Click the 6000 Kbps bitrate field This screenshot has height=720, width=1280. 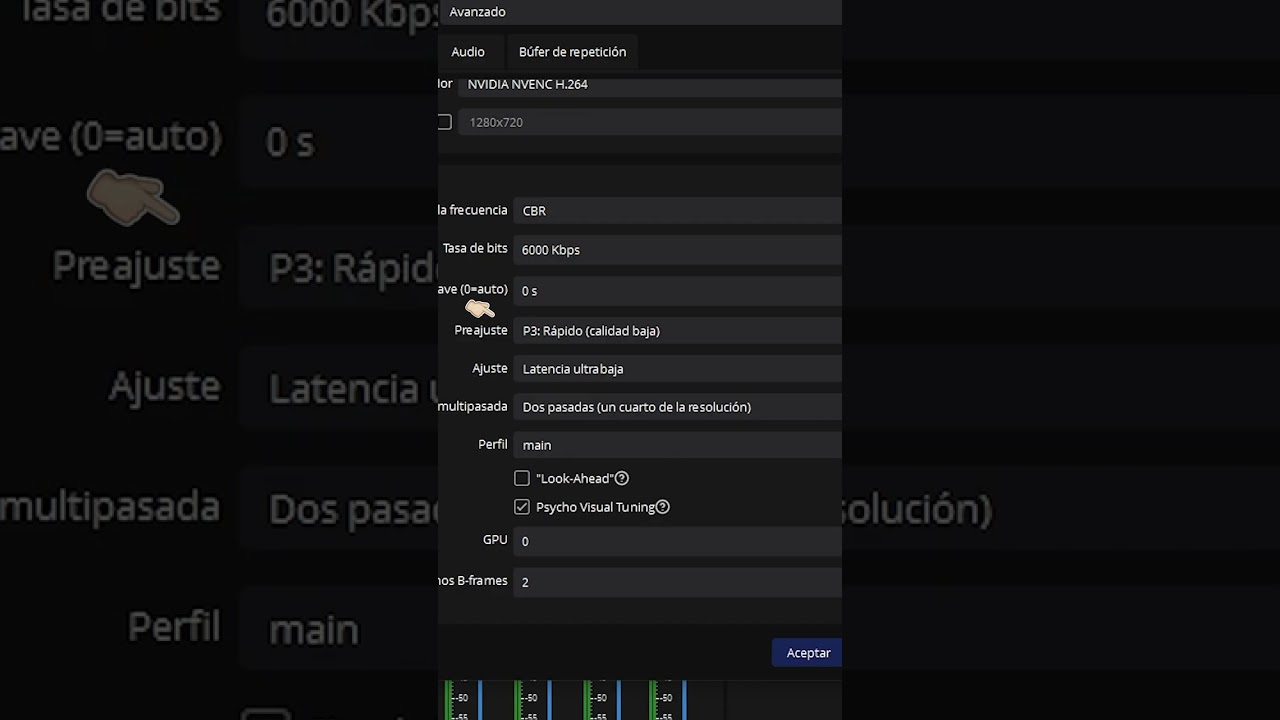pos(677,250)
